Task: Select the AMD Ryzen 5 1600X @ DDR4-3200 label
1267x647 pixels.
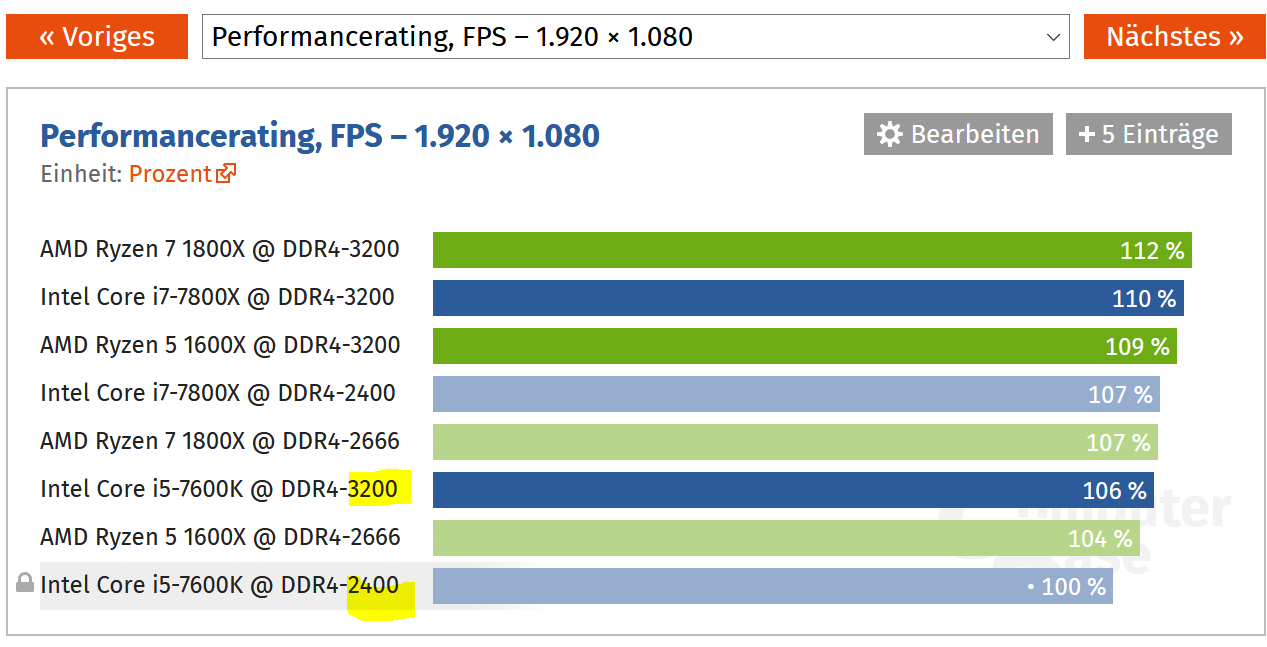Action: click(x=220, y=345)
